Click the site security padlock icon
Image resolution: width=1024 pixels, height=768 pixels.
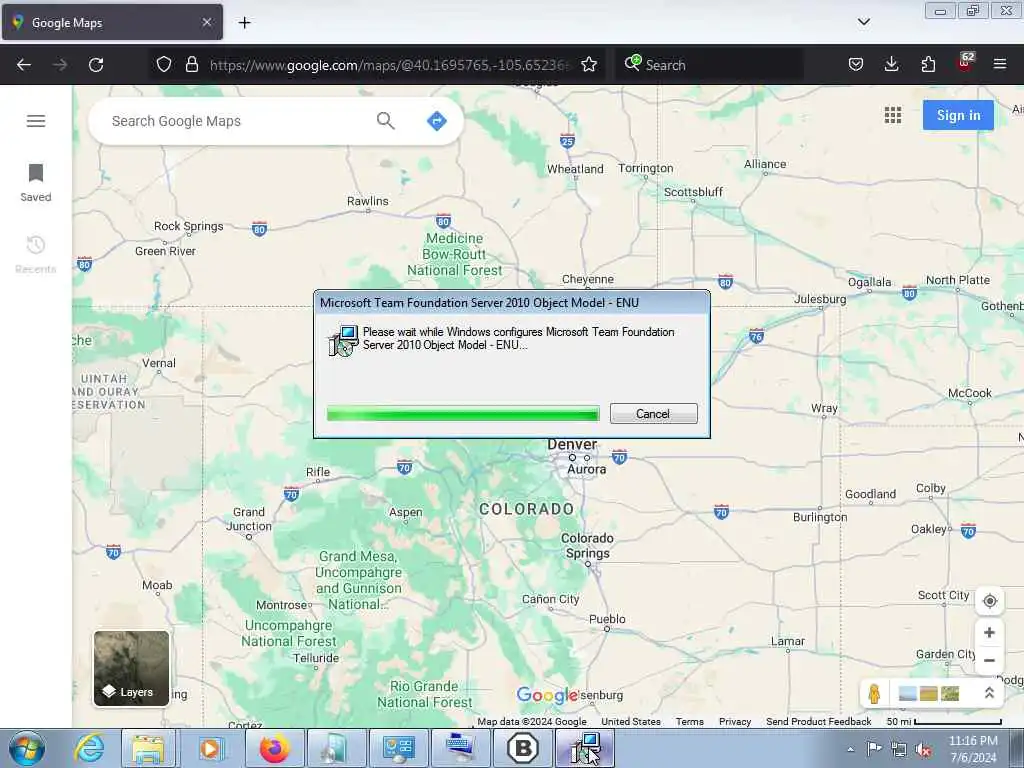[191, 64]
